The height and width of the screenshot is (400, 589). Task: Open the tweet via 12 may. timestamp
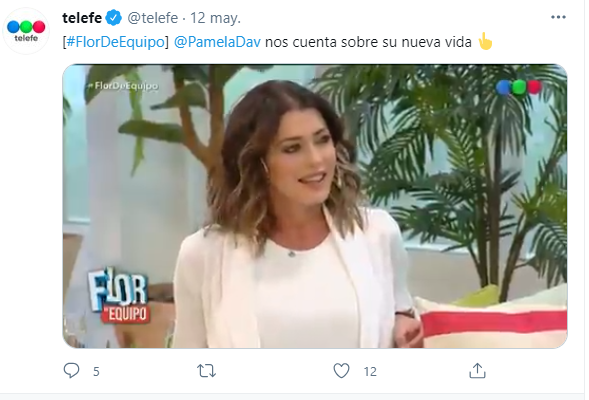tap(215, 18)
